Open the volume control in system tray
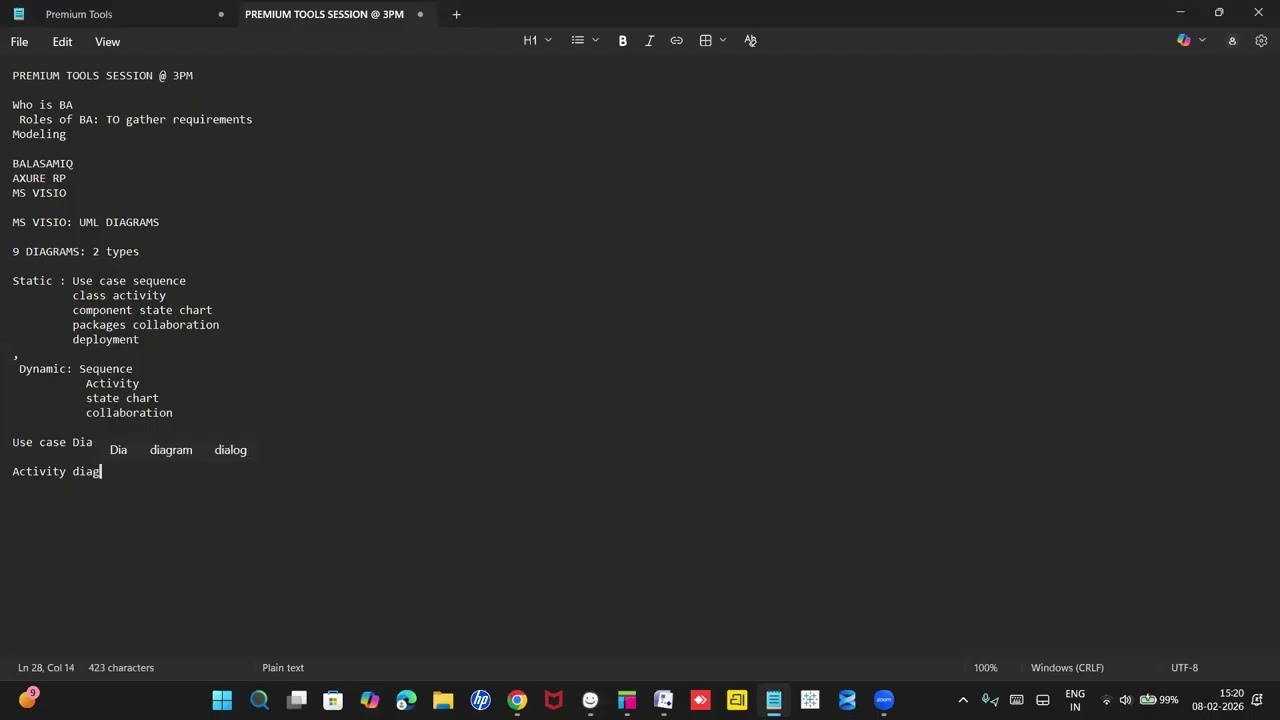The width and height of the screenshot is (1280, 720). pyautogui.click(x=1125, y=700)
